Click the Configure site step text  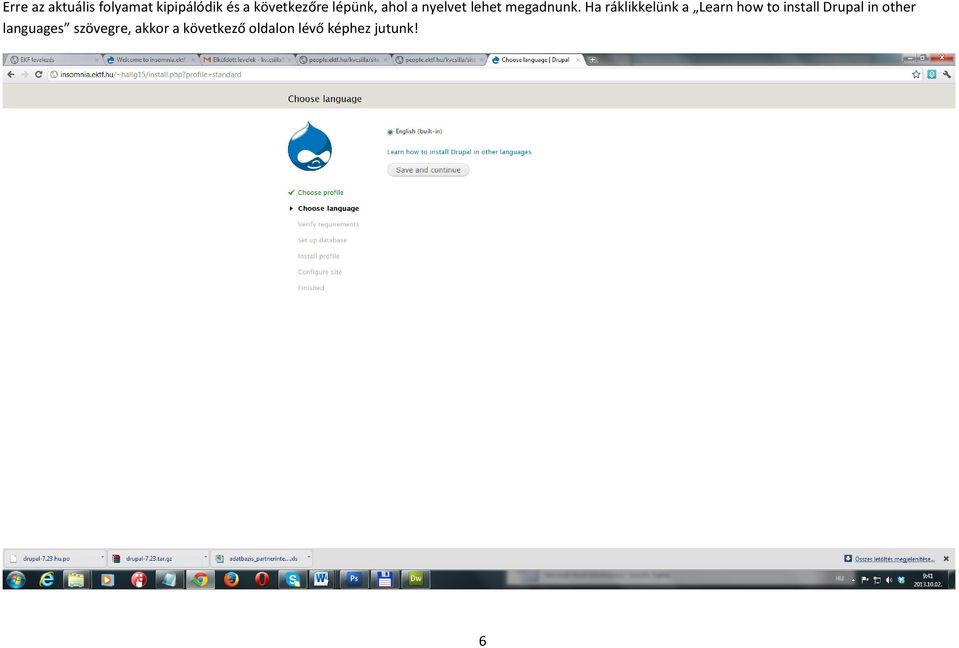[320, 272]
